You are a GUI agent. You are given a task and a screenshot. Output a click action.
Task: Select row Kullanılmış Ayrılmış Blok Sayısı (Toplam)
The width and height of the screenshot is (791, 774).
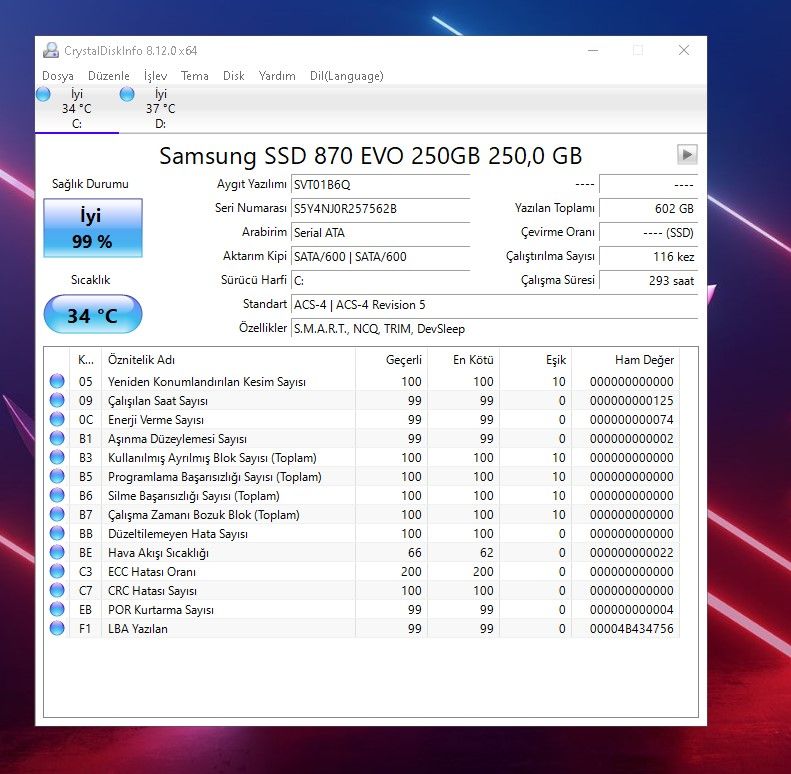(x=362, y=458)
